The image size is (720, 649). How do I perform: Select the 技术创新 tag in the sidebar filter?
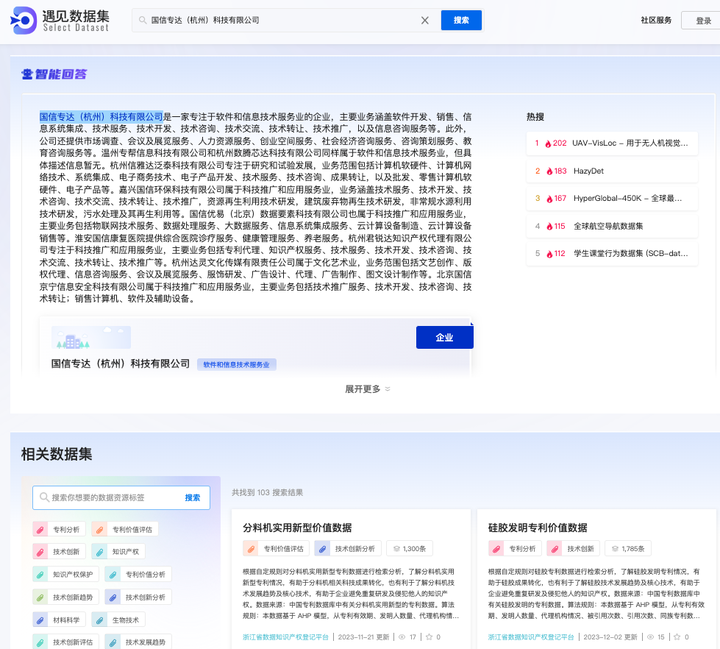pyautogui.click(x=59, y=551)
